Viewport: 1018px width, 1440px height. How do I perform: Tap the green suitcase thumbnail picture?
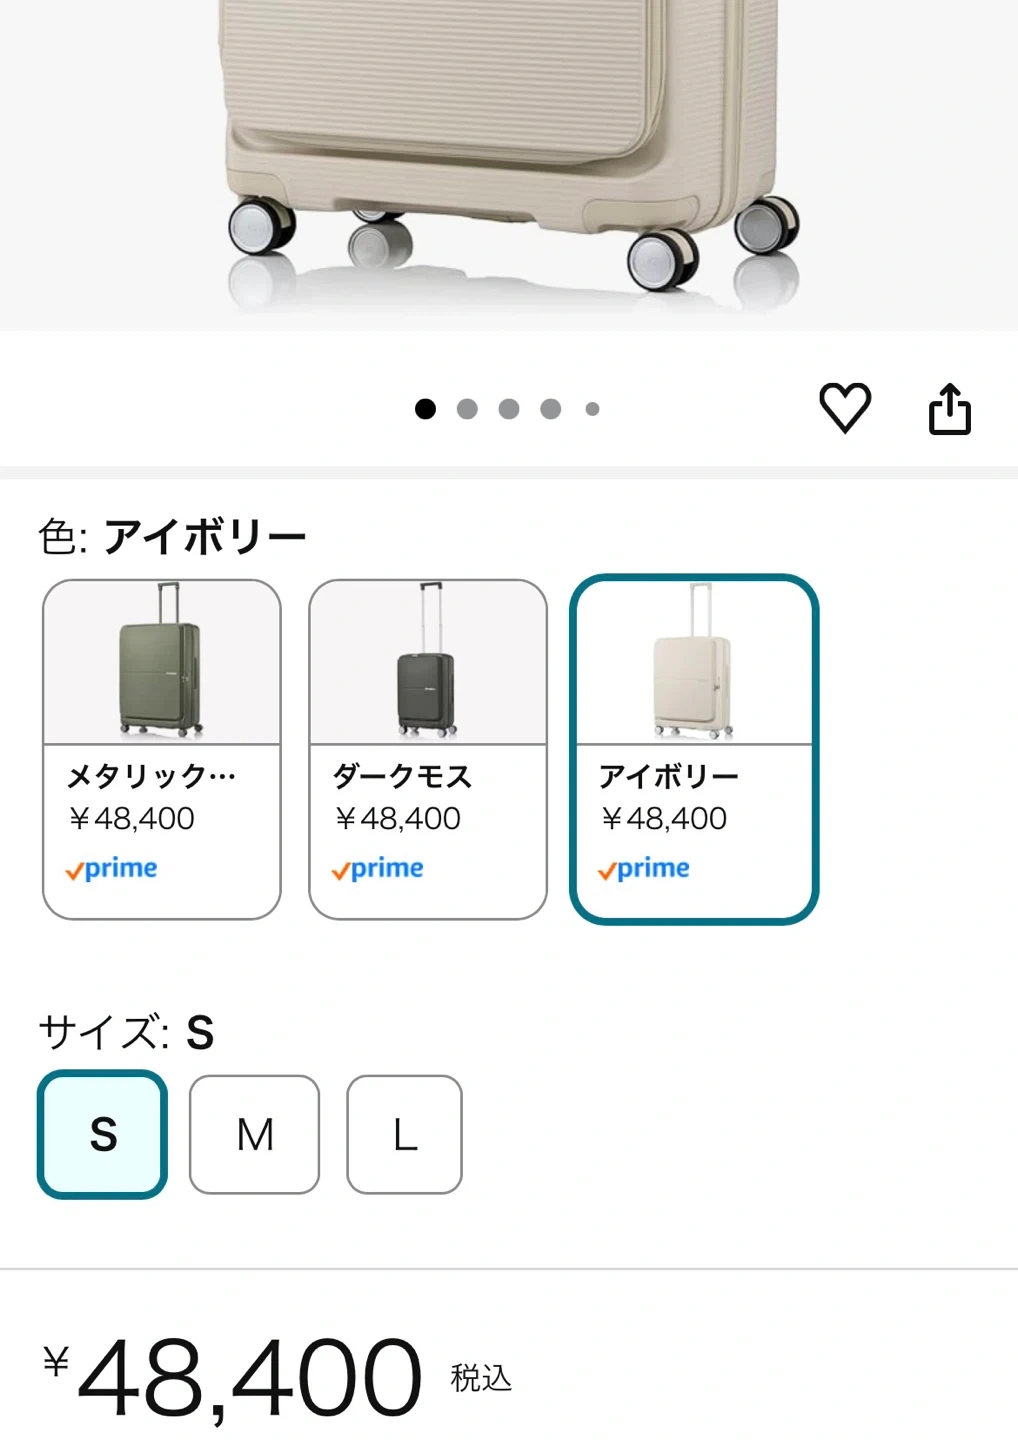pyautogui.click(x=162, y=663)
